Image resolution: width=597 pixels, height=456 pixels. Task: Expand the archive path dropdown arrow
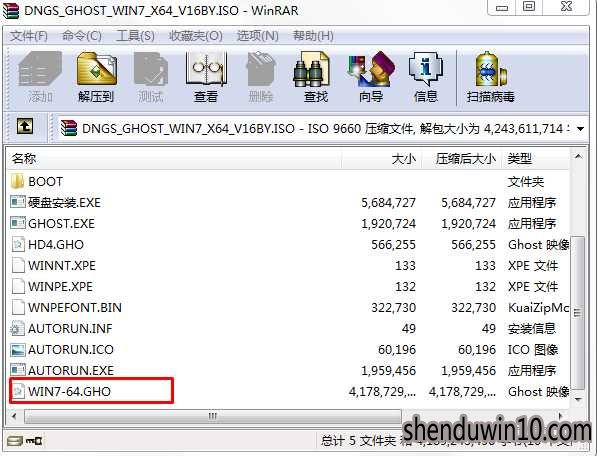click(x=580, y=129)
